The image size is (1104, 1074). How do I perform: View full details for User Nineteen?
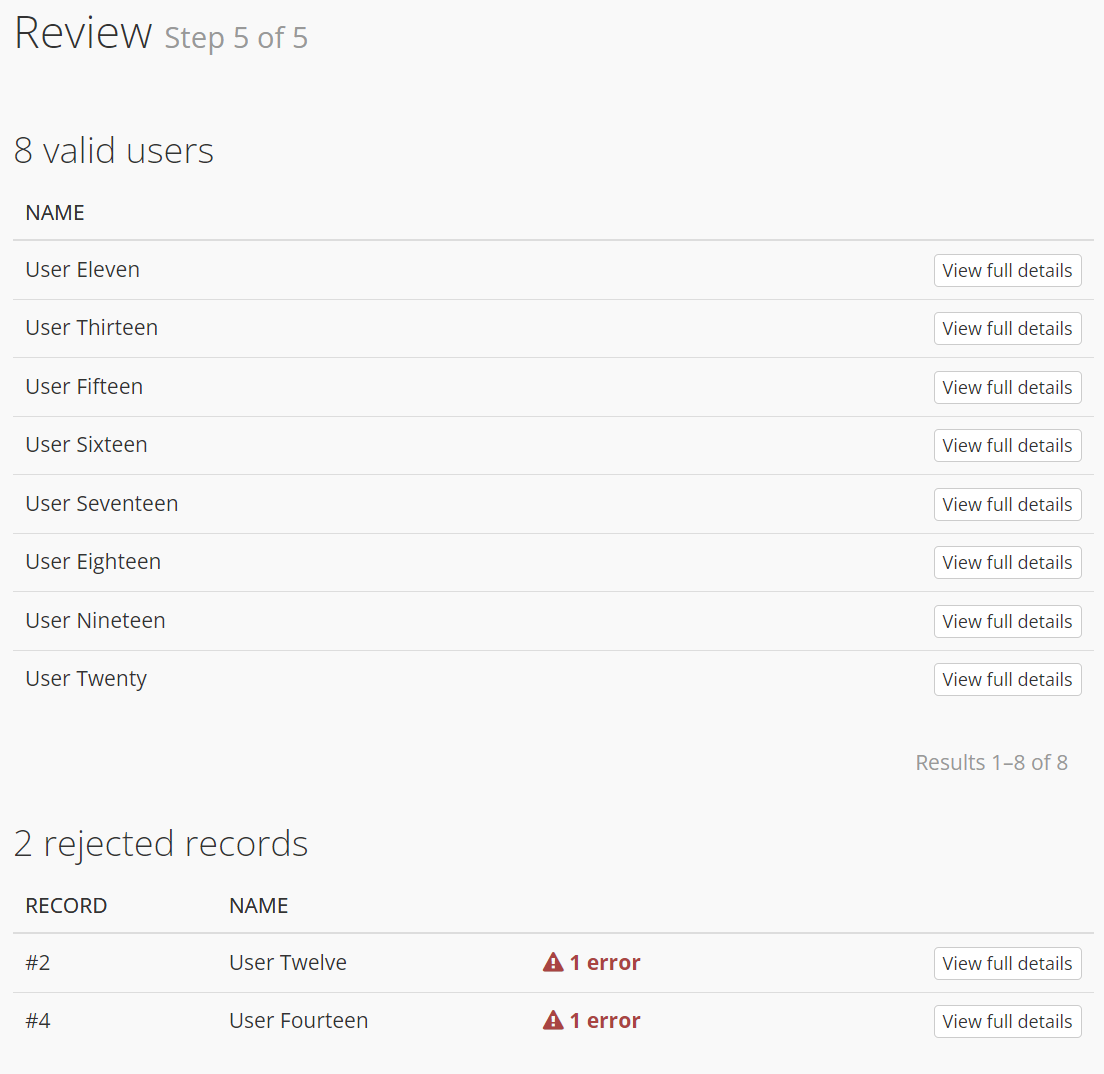(x=1007, y=621)
